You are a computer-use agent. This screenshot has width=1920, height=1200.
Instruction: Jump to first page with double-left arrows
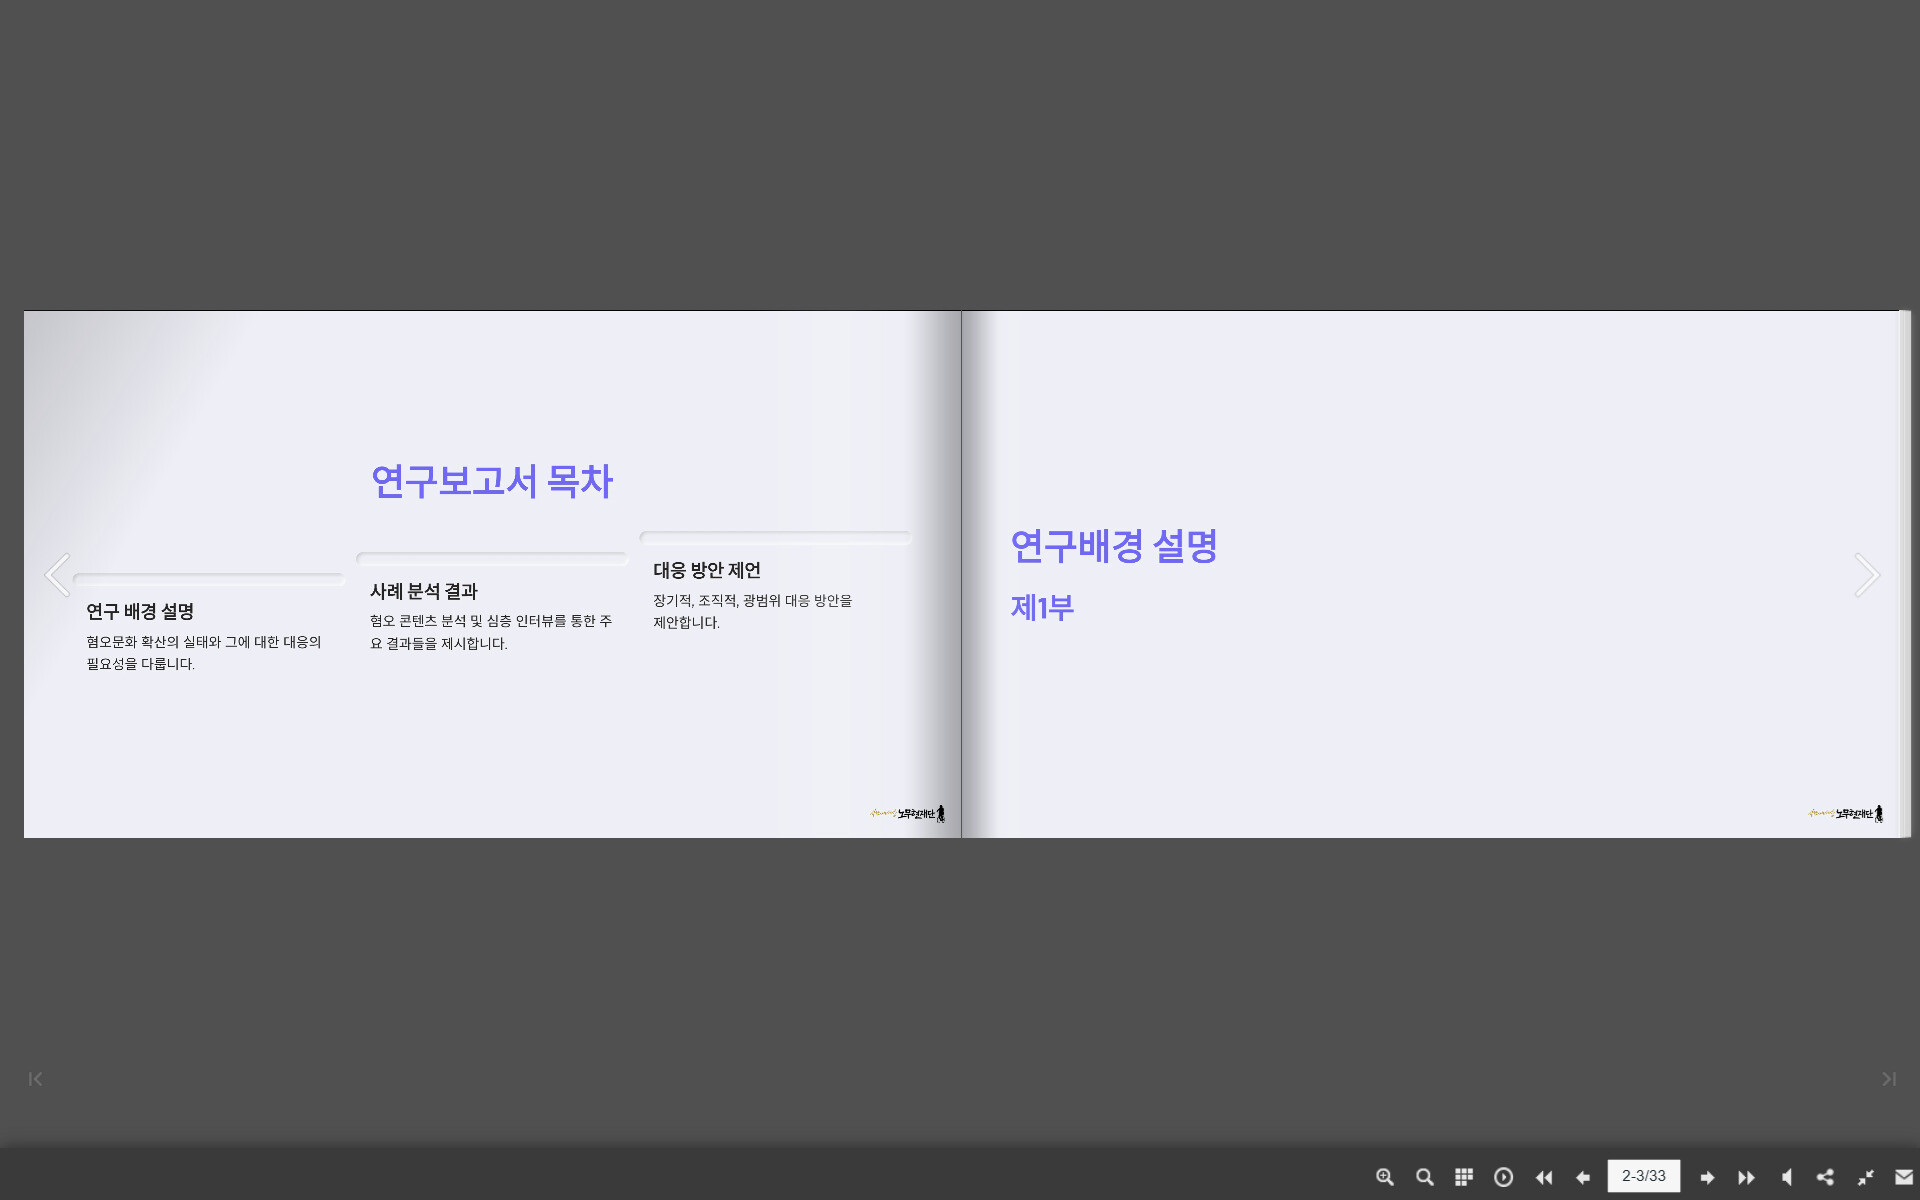click(x=1544, y=1177)
